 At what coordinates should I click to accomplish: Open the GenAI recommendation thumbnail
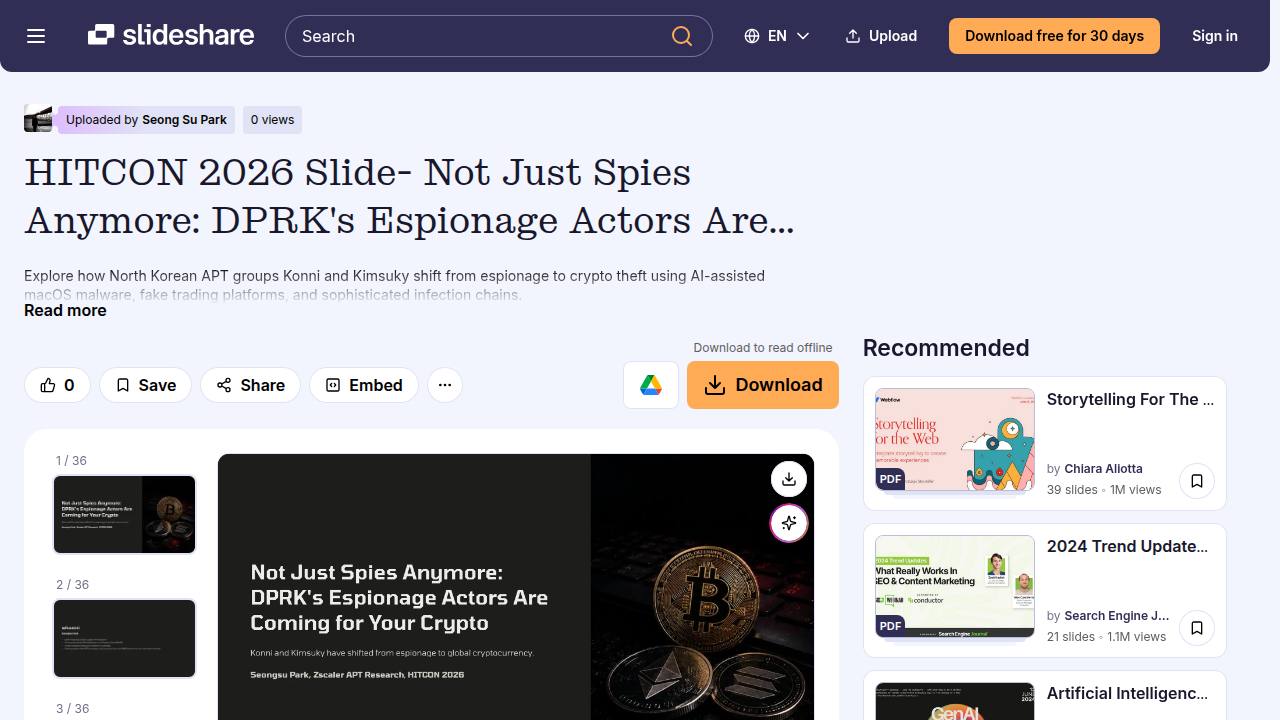(955, 701)
